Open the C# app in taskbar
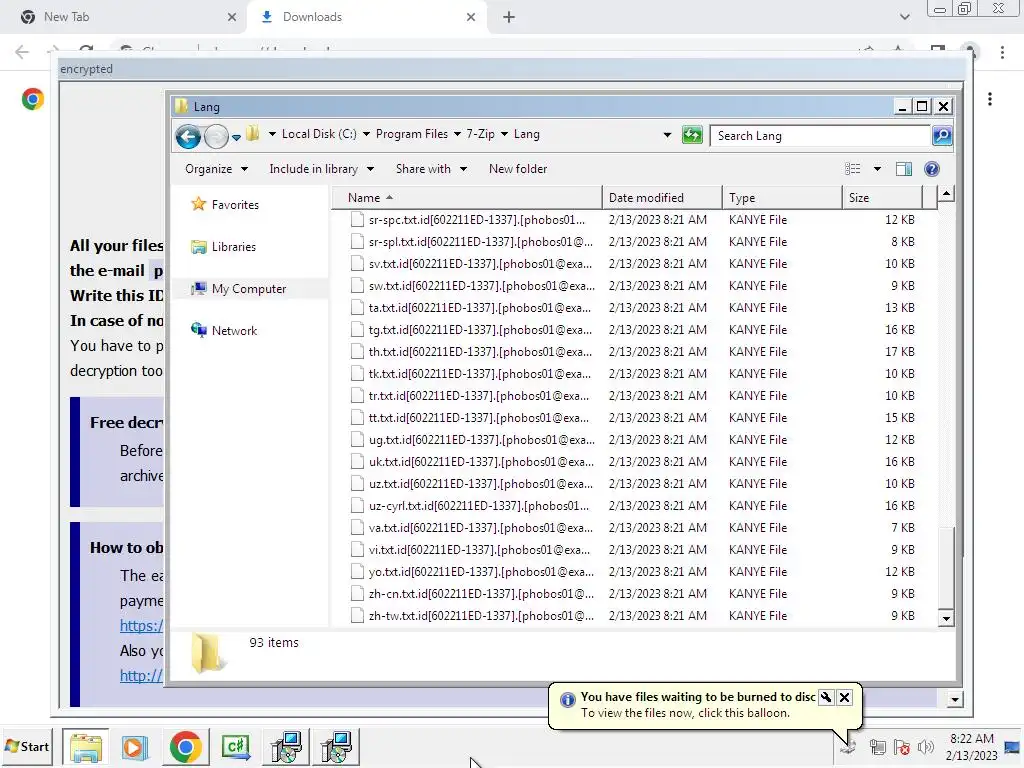 236,746
